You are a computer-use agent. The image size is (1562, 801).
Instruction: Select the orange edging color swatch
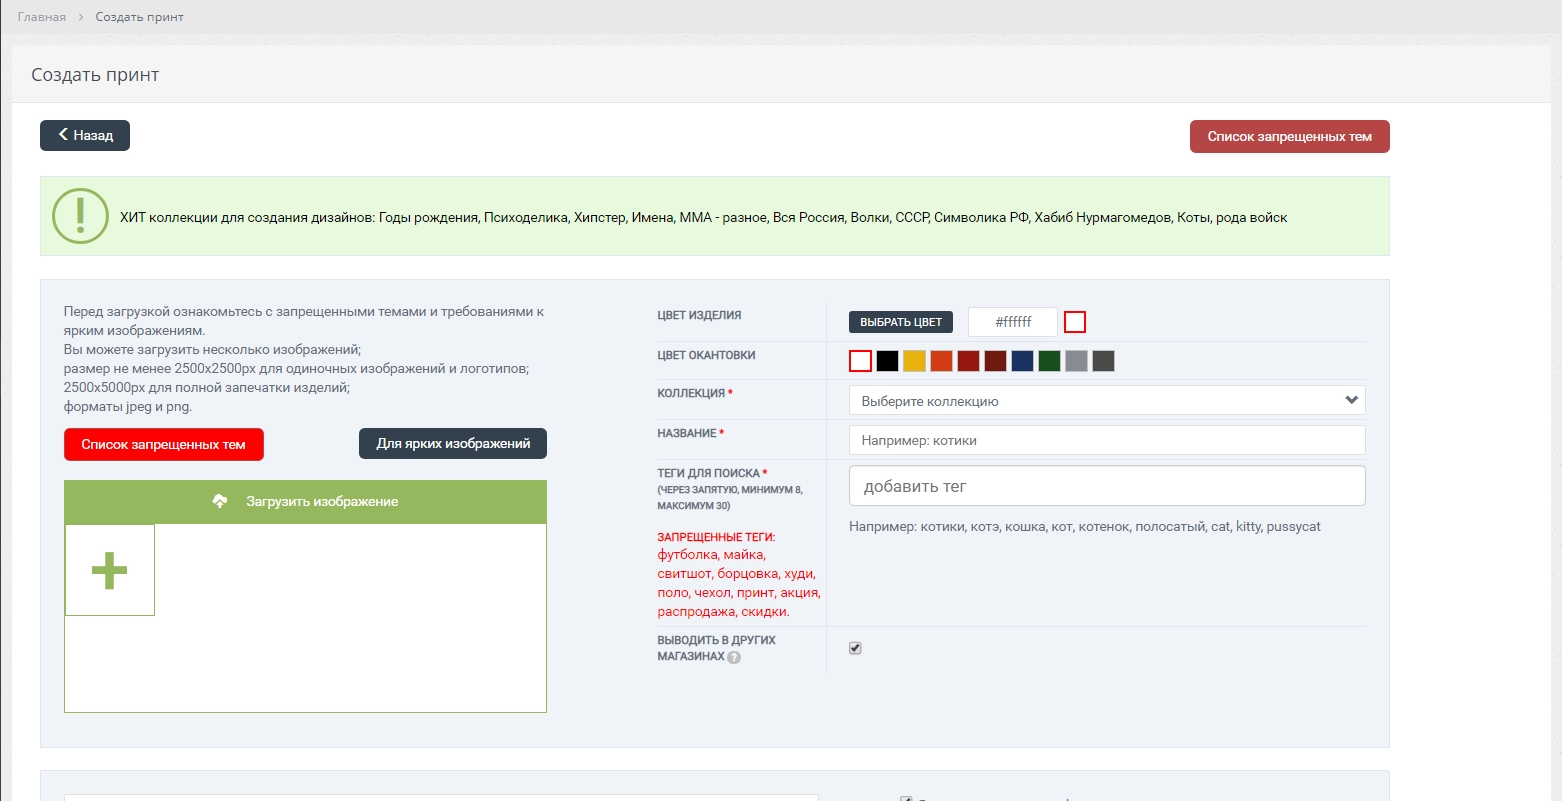coord(941,361)
